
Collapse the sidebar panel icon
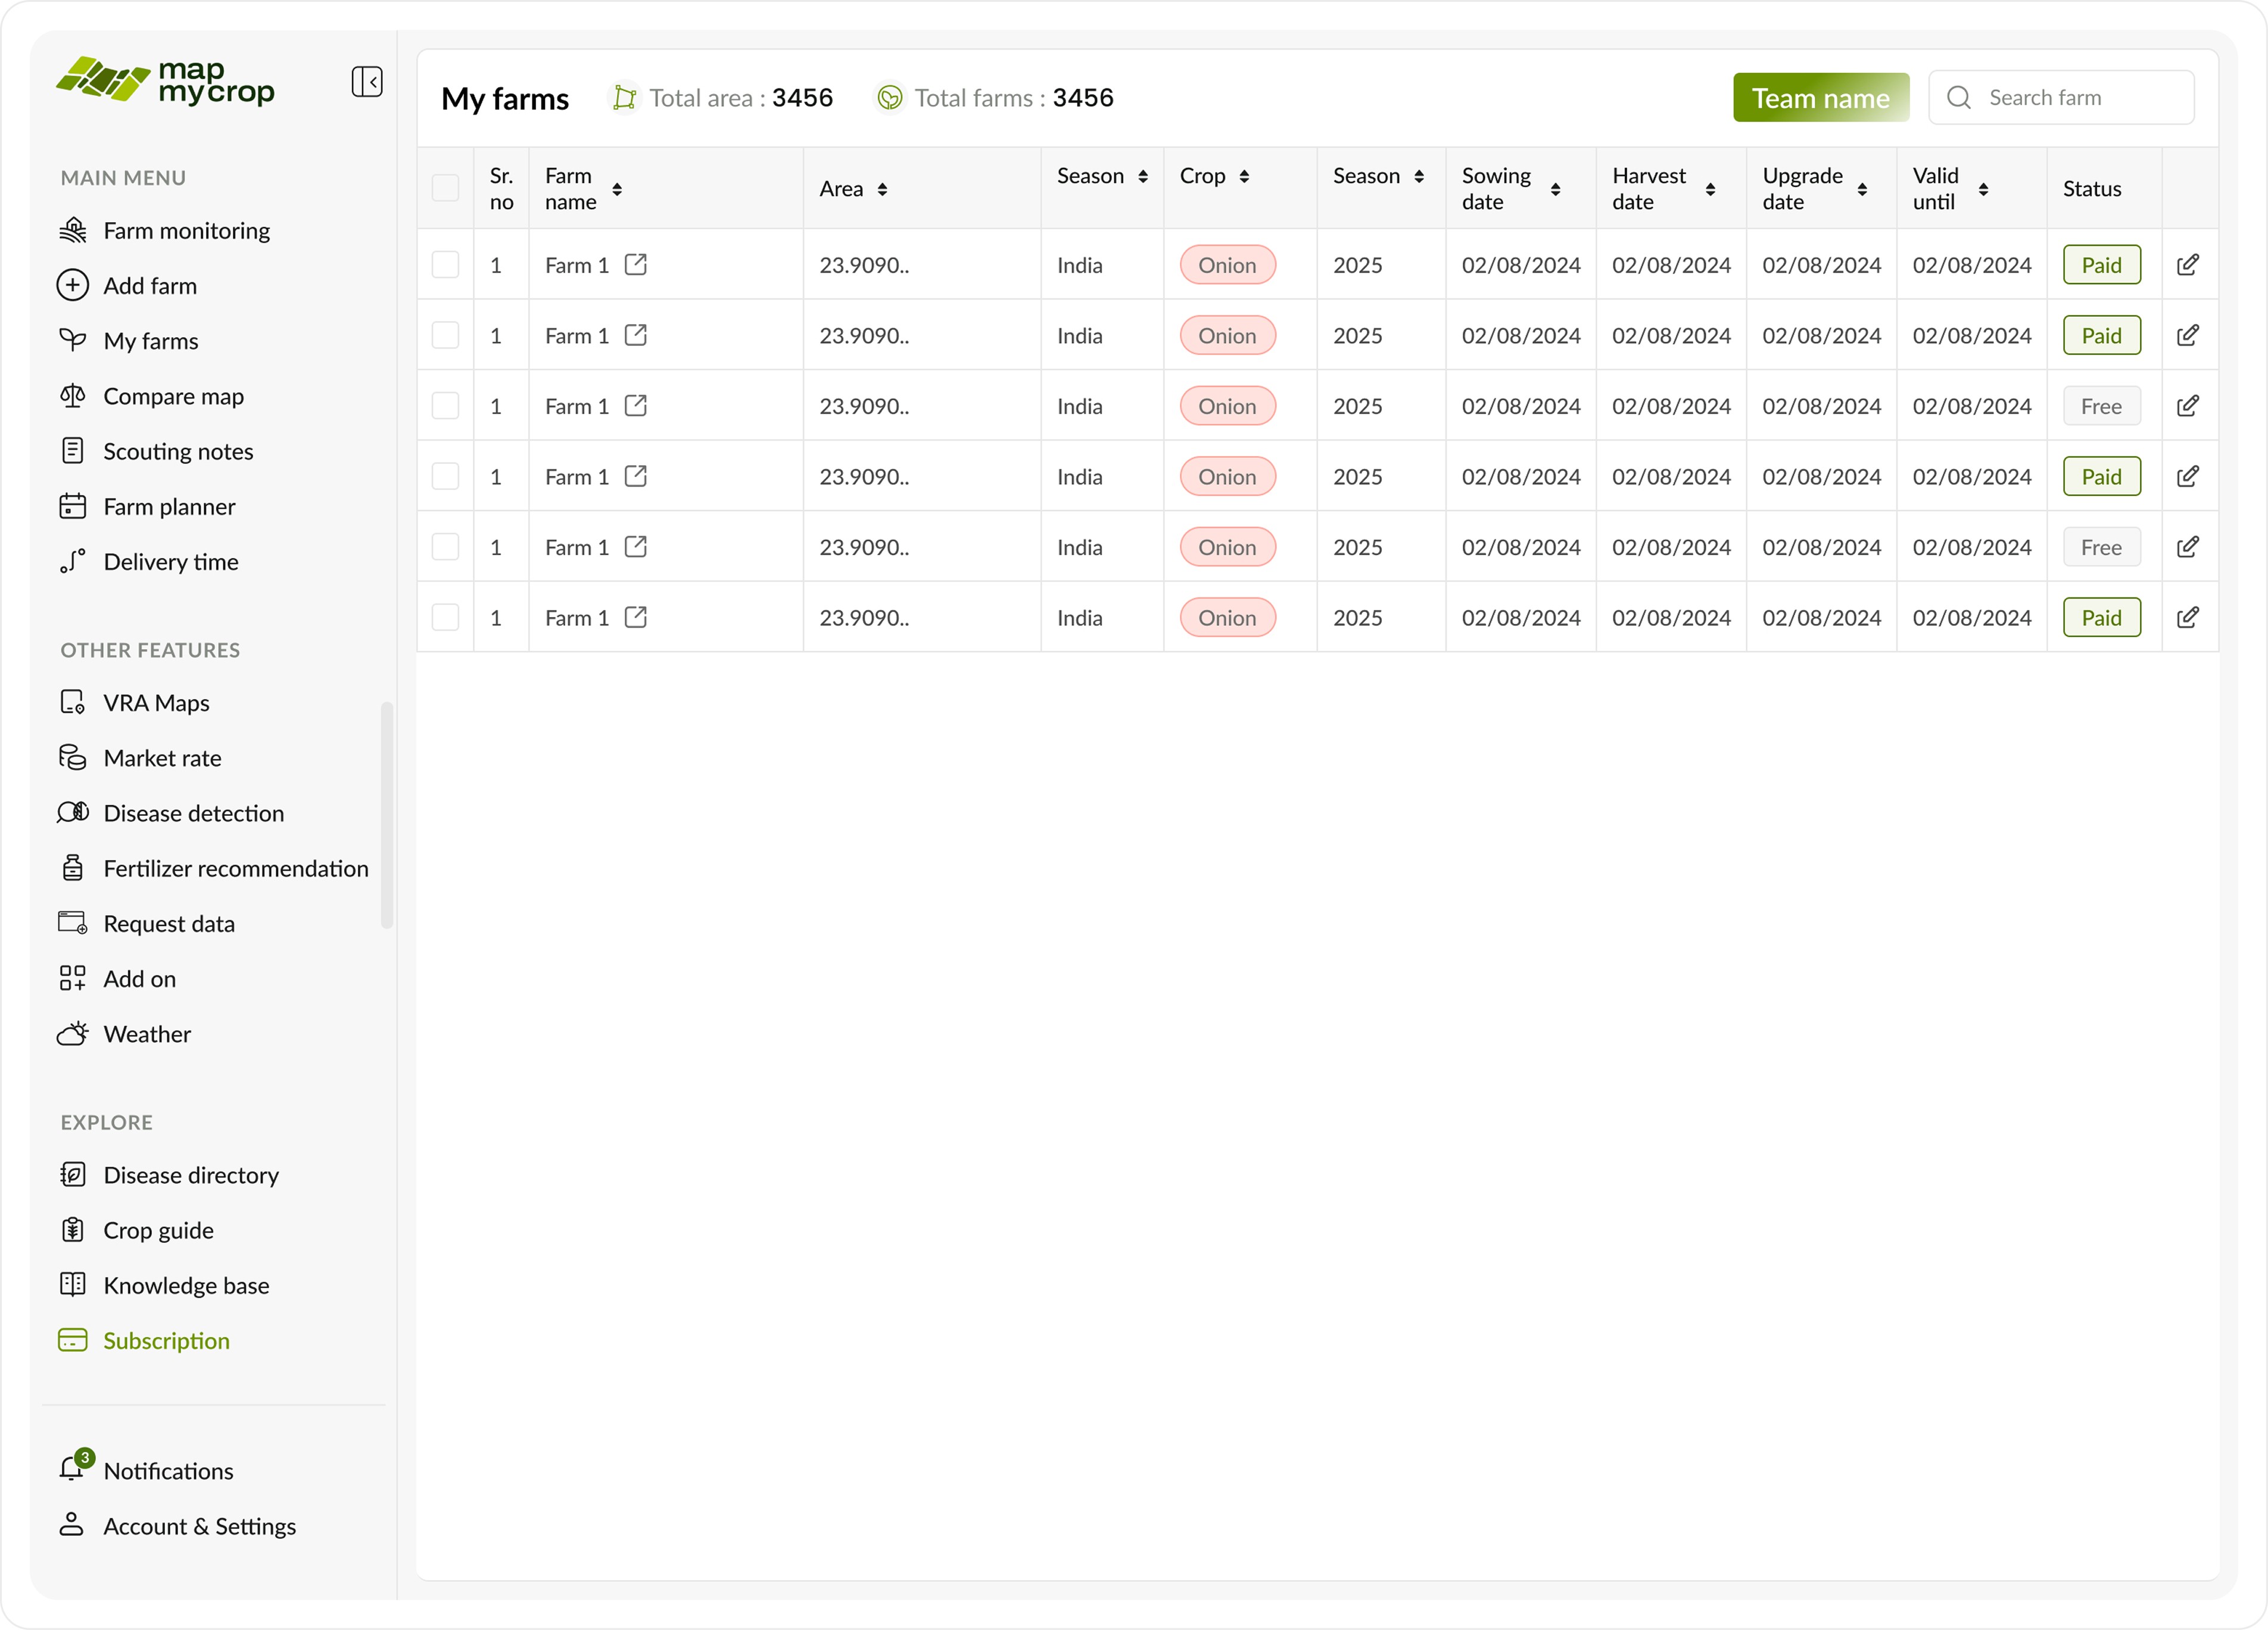click(x=367, y=81)
